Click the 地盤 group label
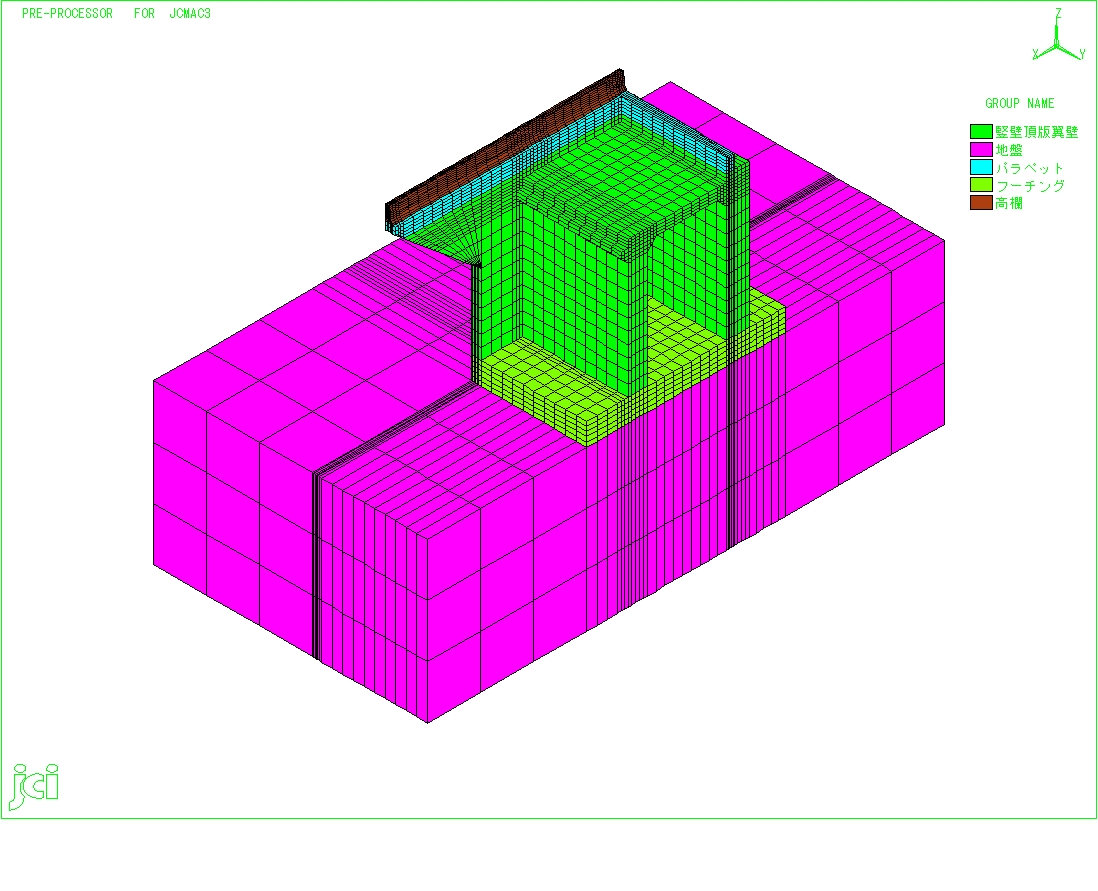The height and width of the screenshot is (891, 1098). tap(1008, 150)
